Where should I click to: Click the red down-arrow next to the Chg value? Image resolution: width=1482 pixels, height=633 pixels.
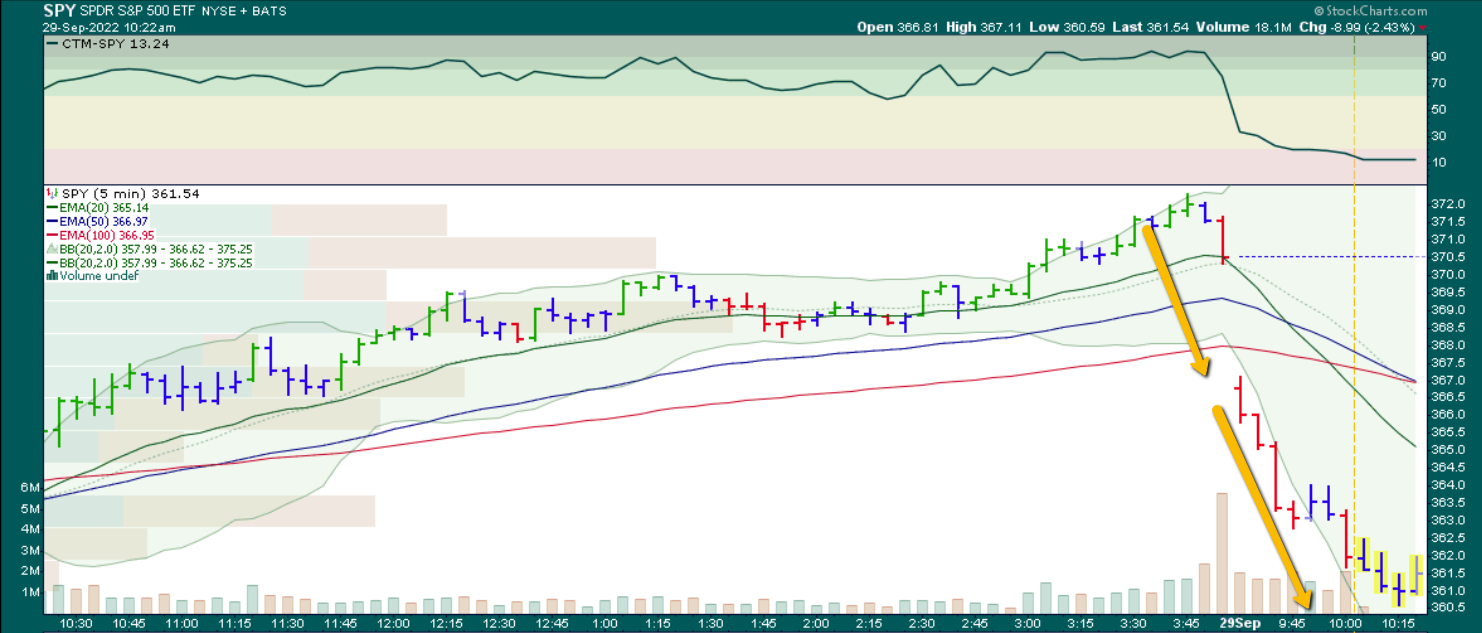pyautogui.click(x=1423, y=27)
